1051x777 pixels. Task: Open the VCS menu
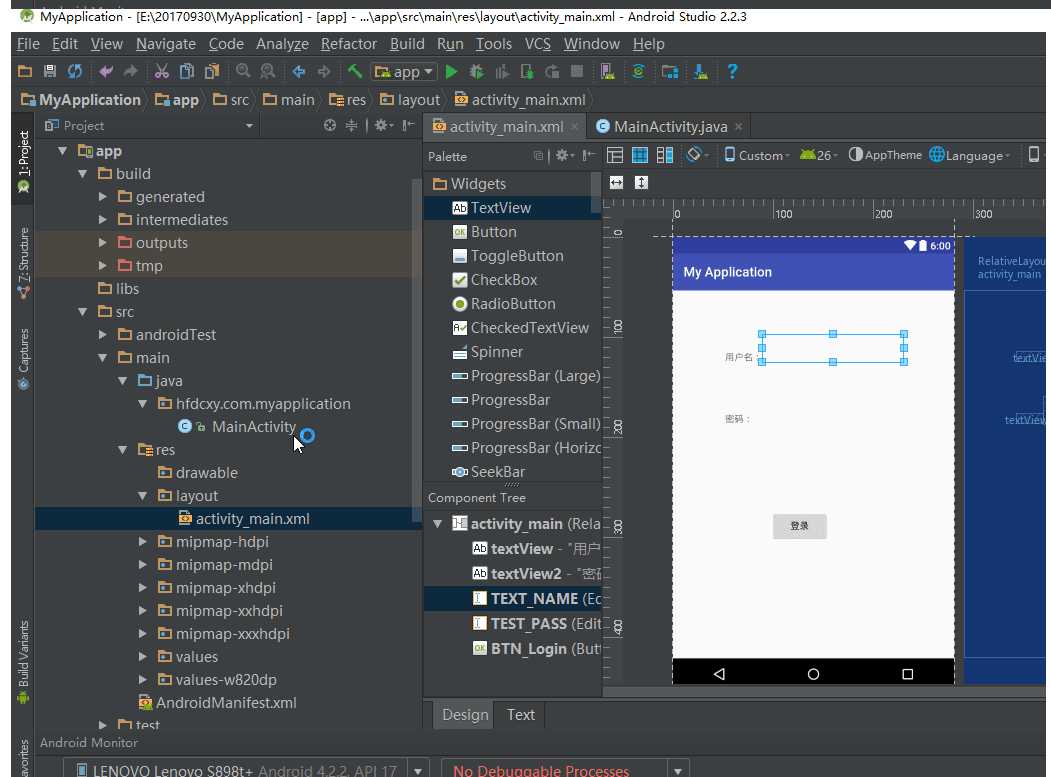pyautogui.click(x=538, y=44)
